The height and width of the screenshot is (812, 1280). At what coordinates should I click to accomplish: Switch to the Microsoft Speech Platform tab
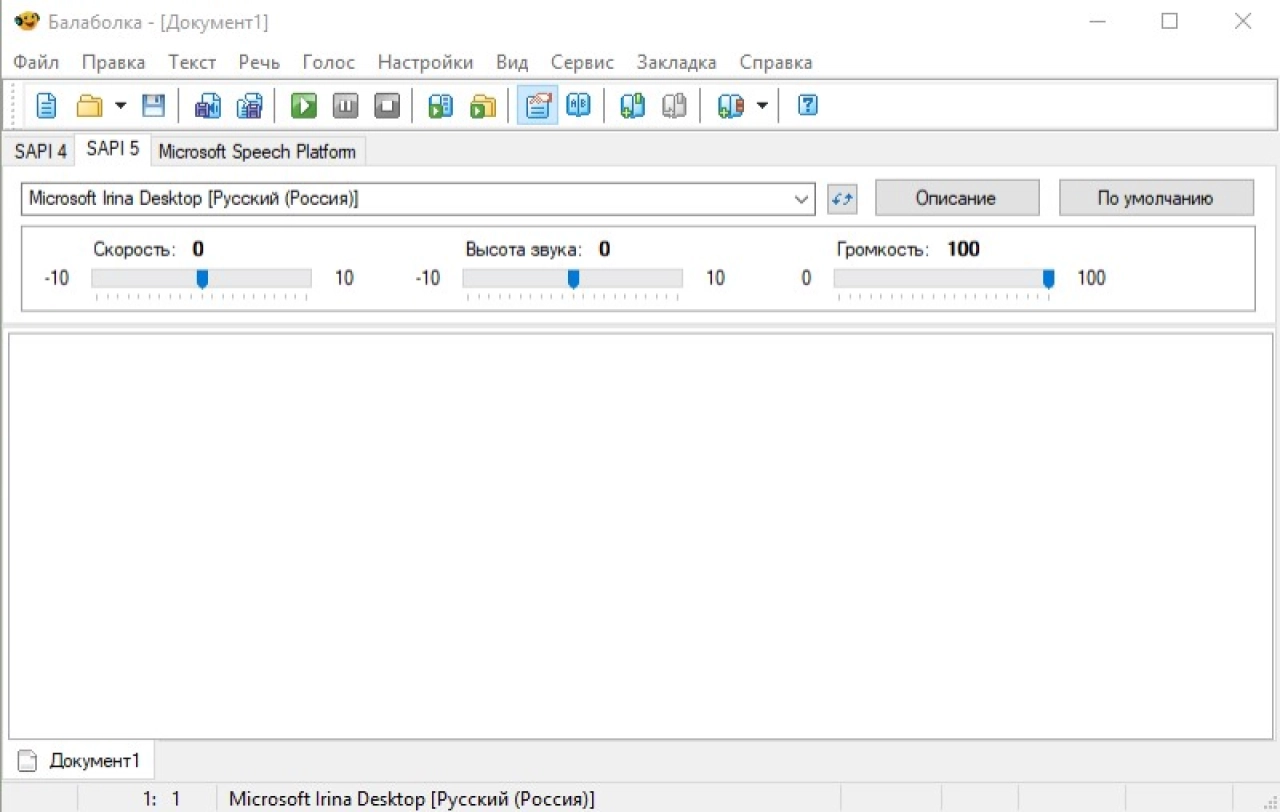coord(257,152)
